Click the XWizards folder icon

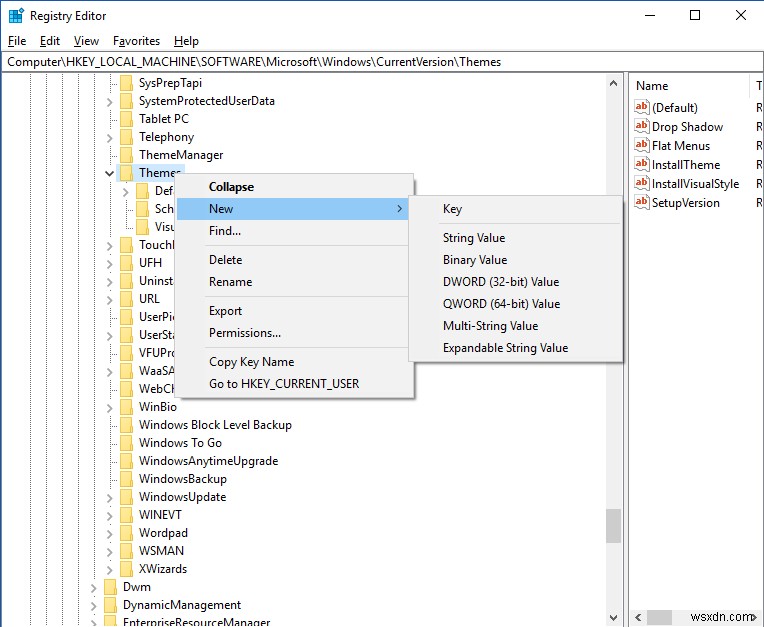[126, 569]
